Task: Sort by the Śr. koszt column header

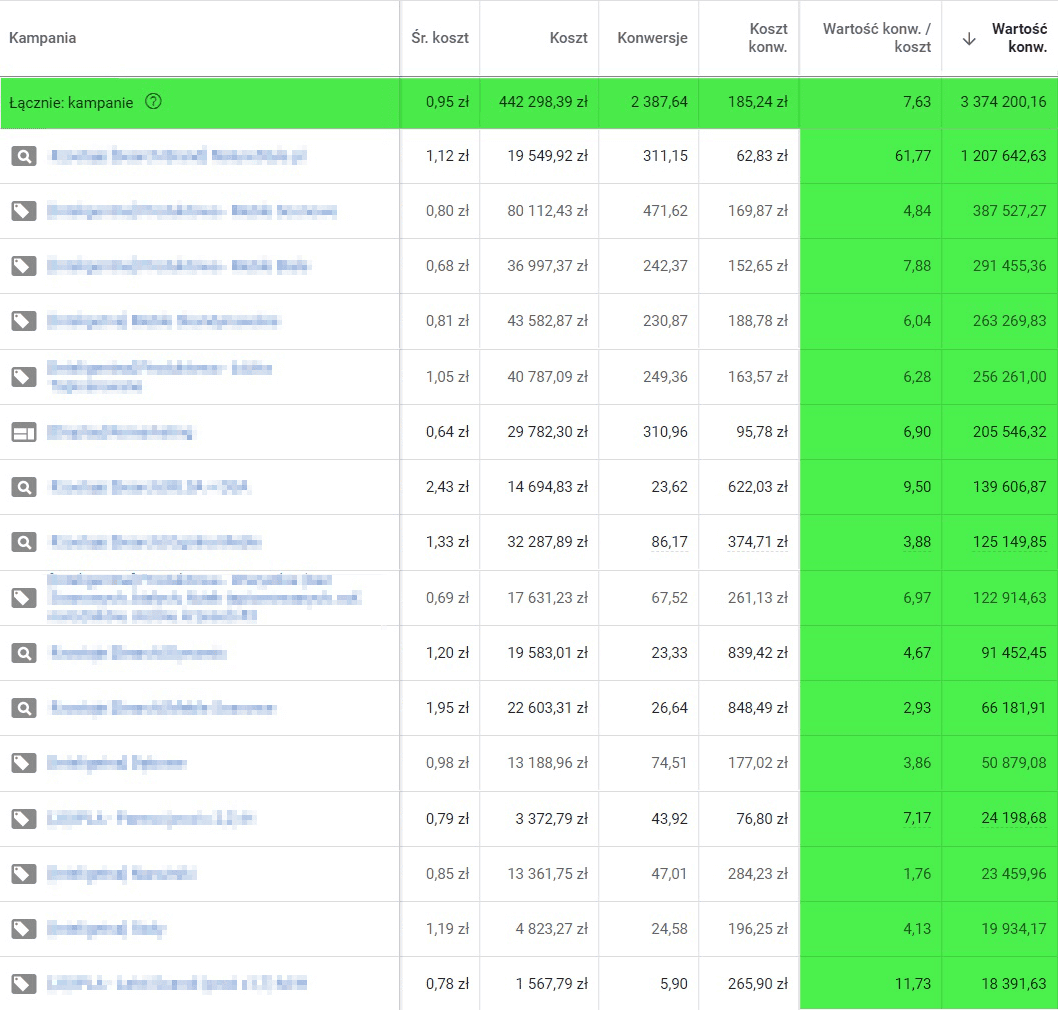Action: (x=440, y=38)
